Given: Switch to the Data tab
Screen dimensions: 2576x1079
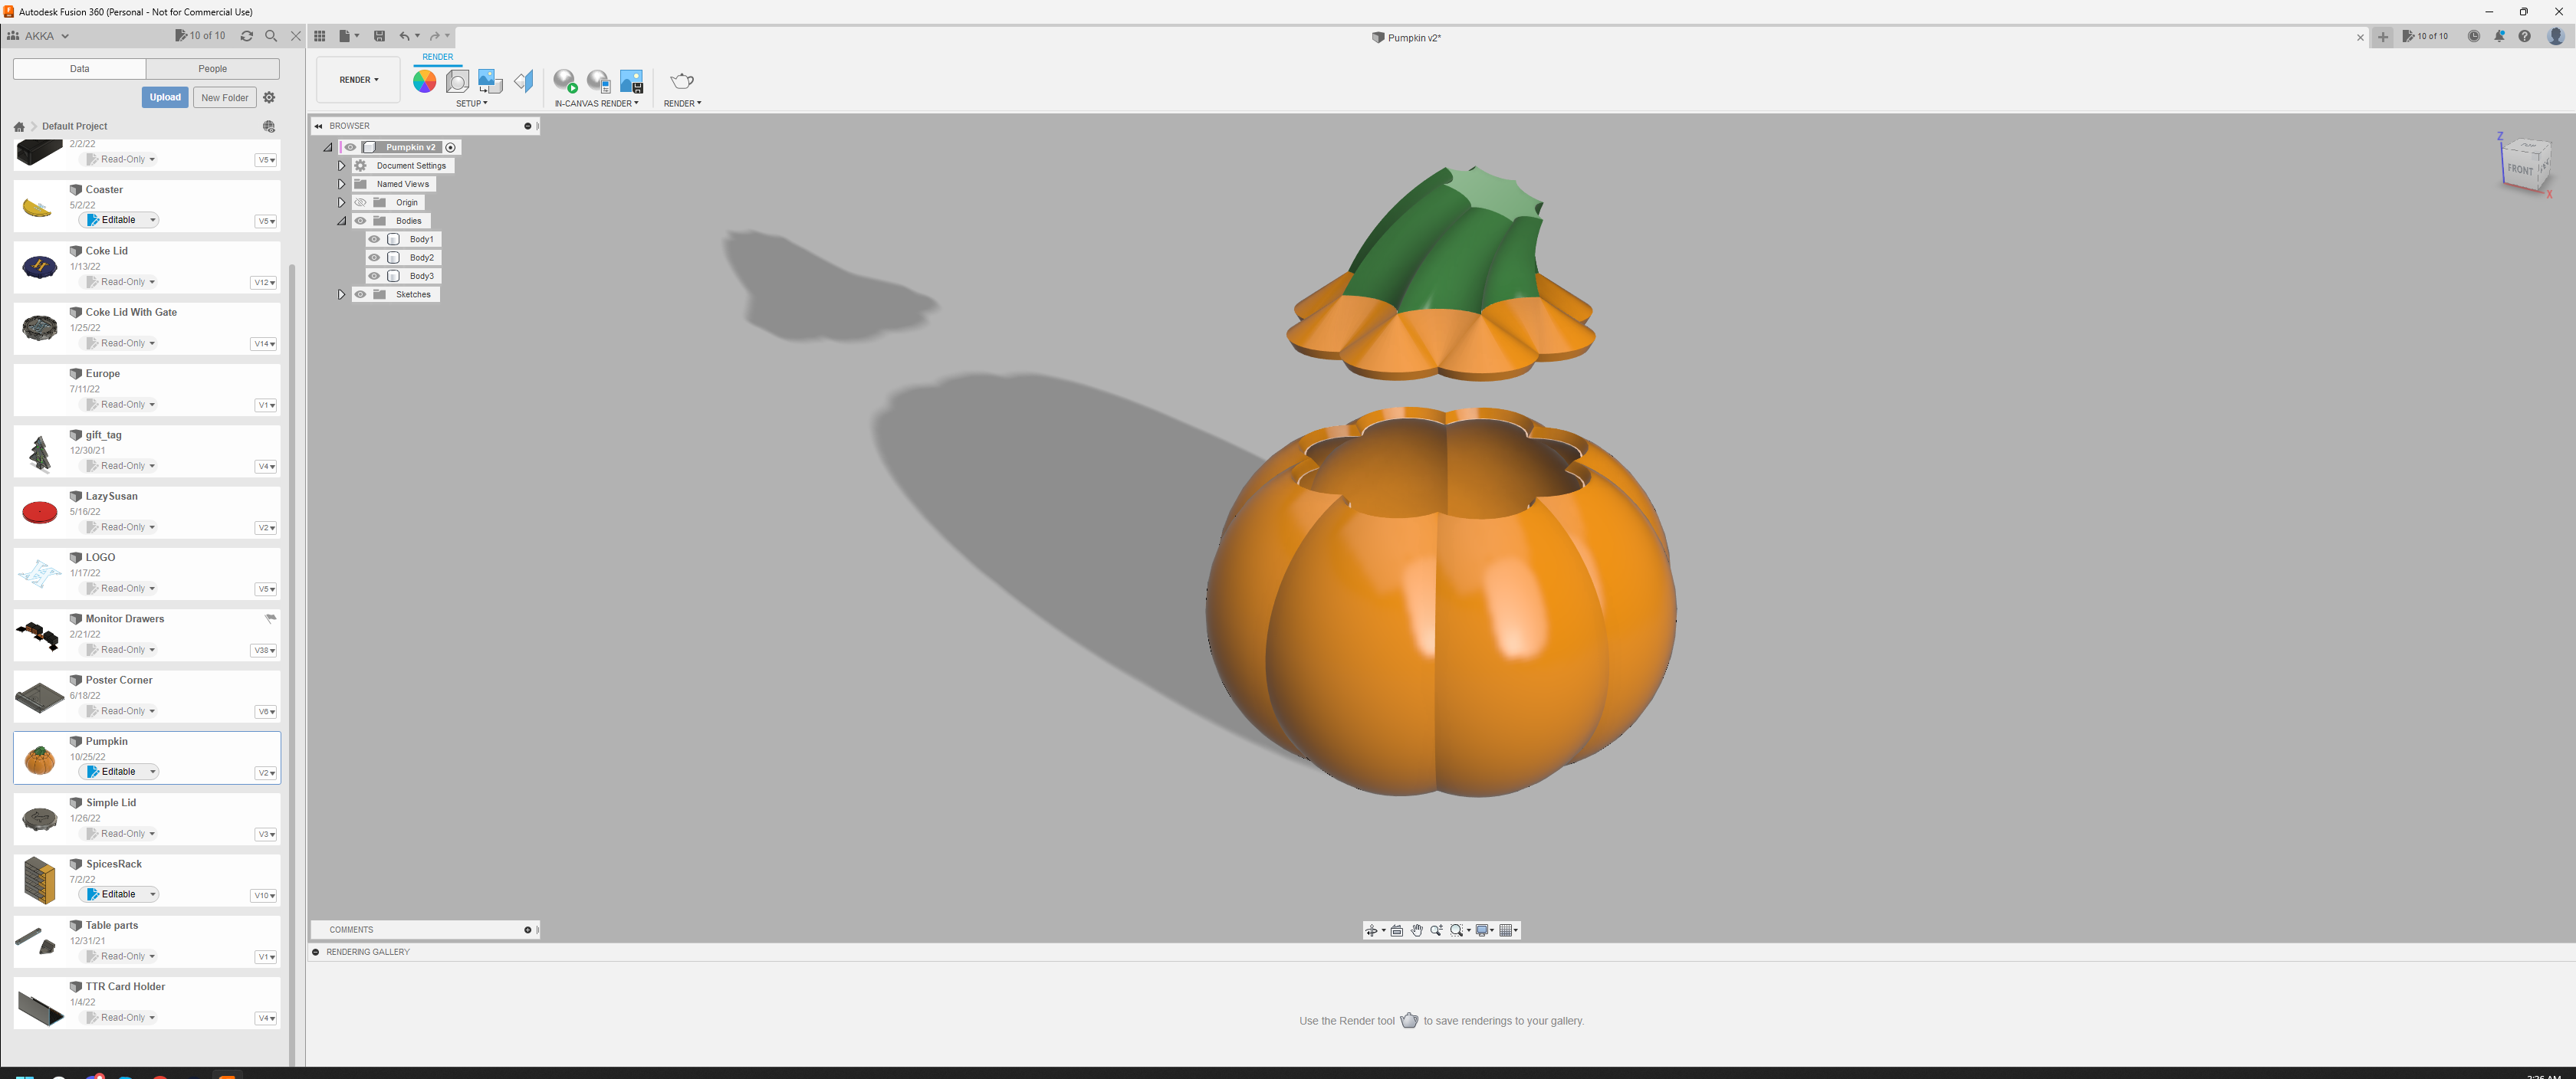Looking at the screenshot, I should point(79,69).
